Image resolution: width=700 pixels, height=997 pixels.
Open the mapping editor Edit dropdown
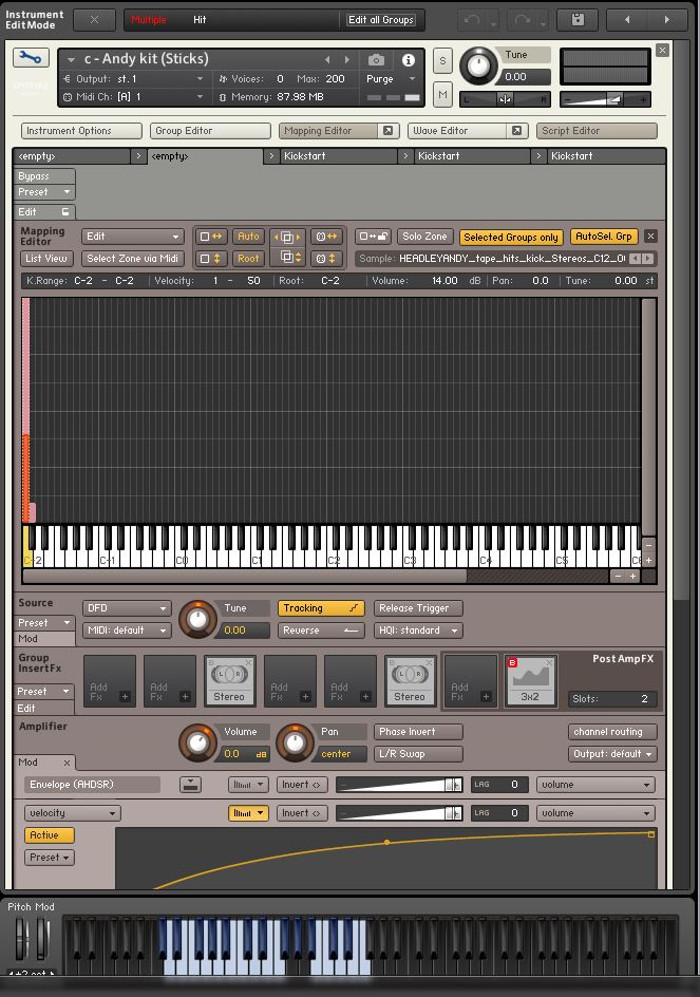[x=132, y=237]
